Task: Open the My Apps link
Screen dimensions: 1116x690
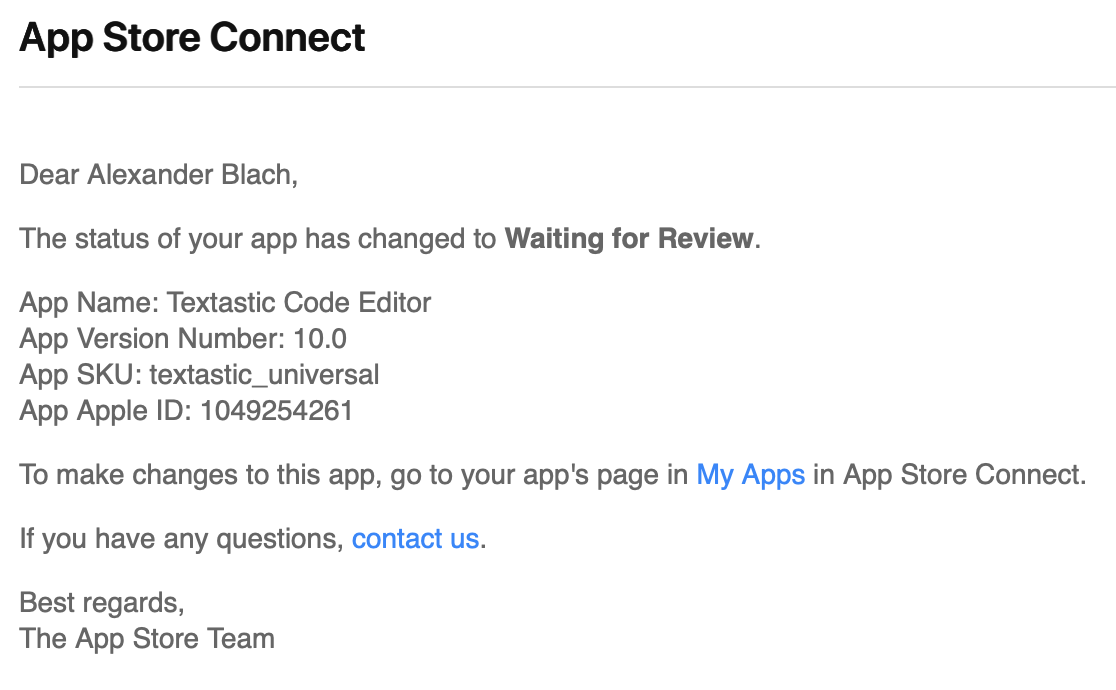Action: point(750,474)
